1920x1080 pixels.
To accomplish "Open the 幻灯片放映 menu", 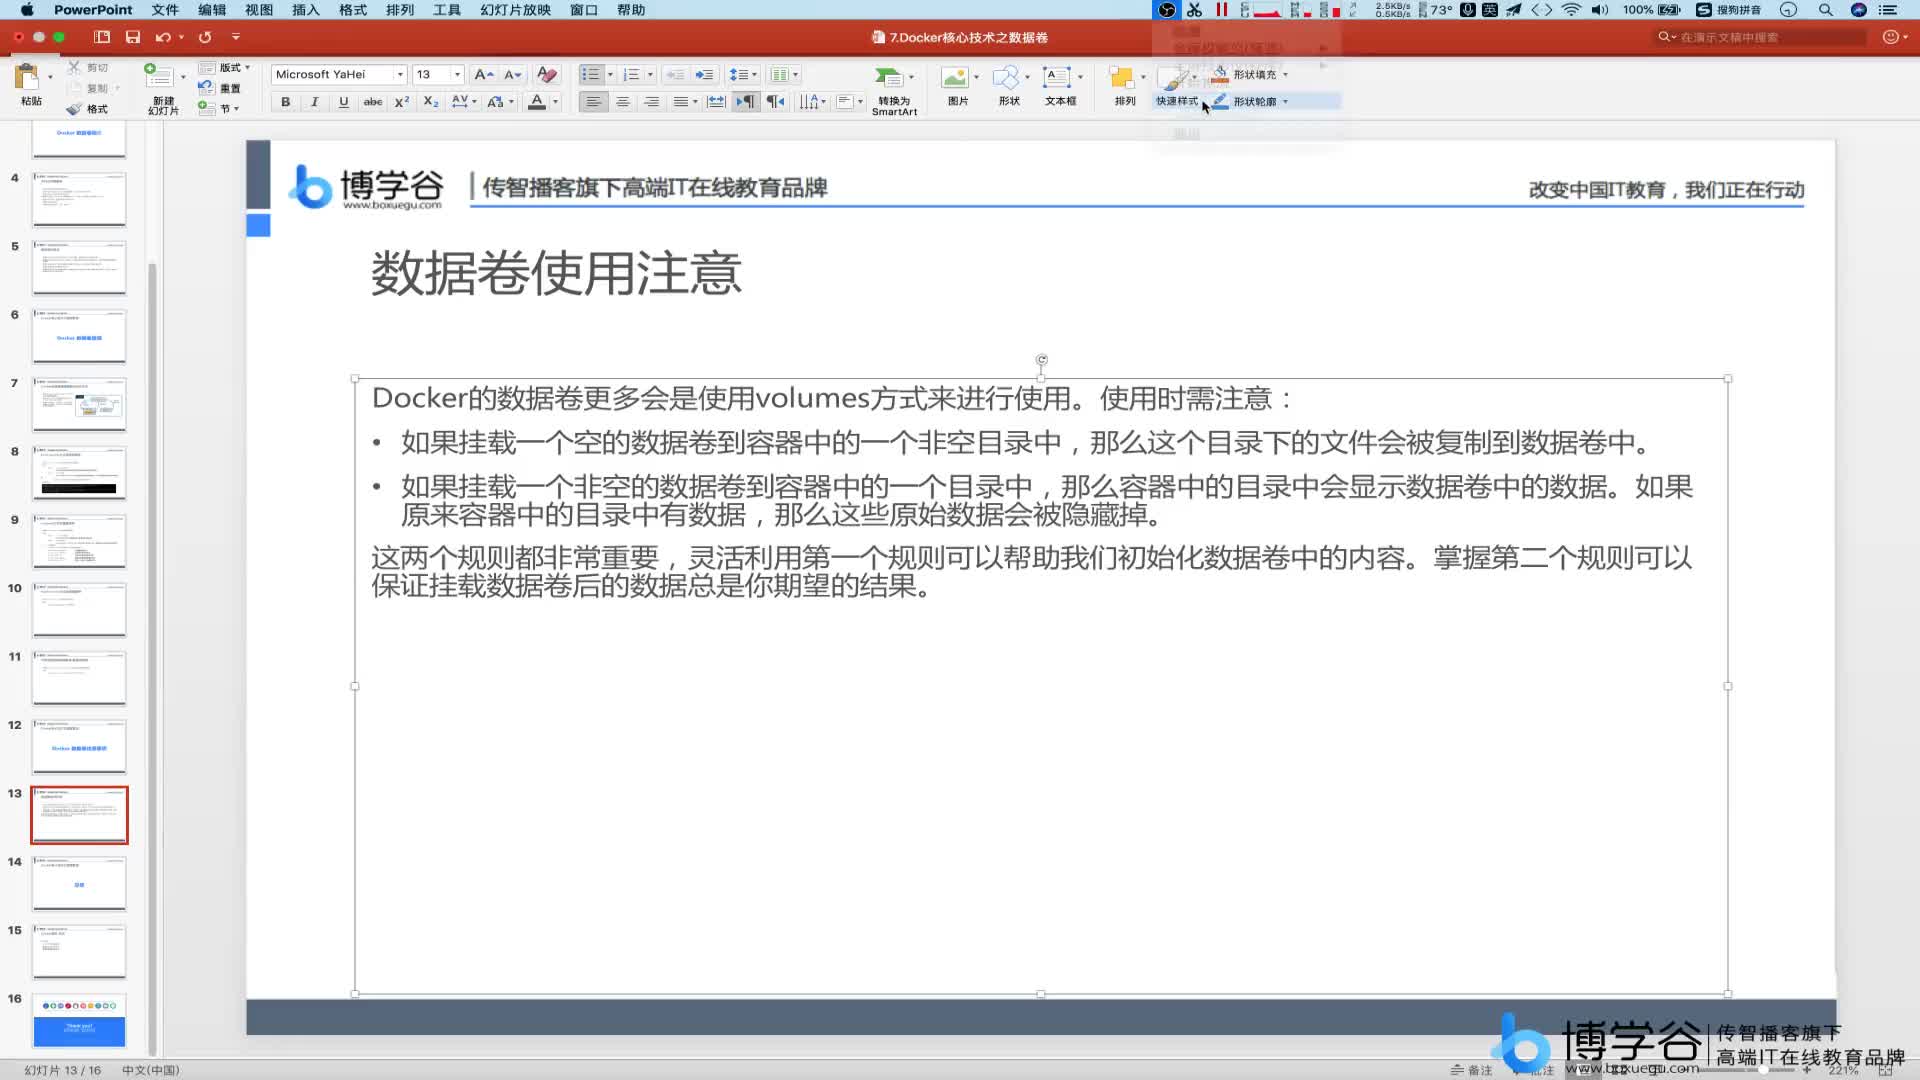I will pyautogui.click(x=516, y=10).
